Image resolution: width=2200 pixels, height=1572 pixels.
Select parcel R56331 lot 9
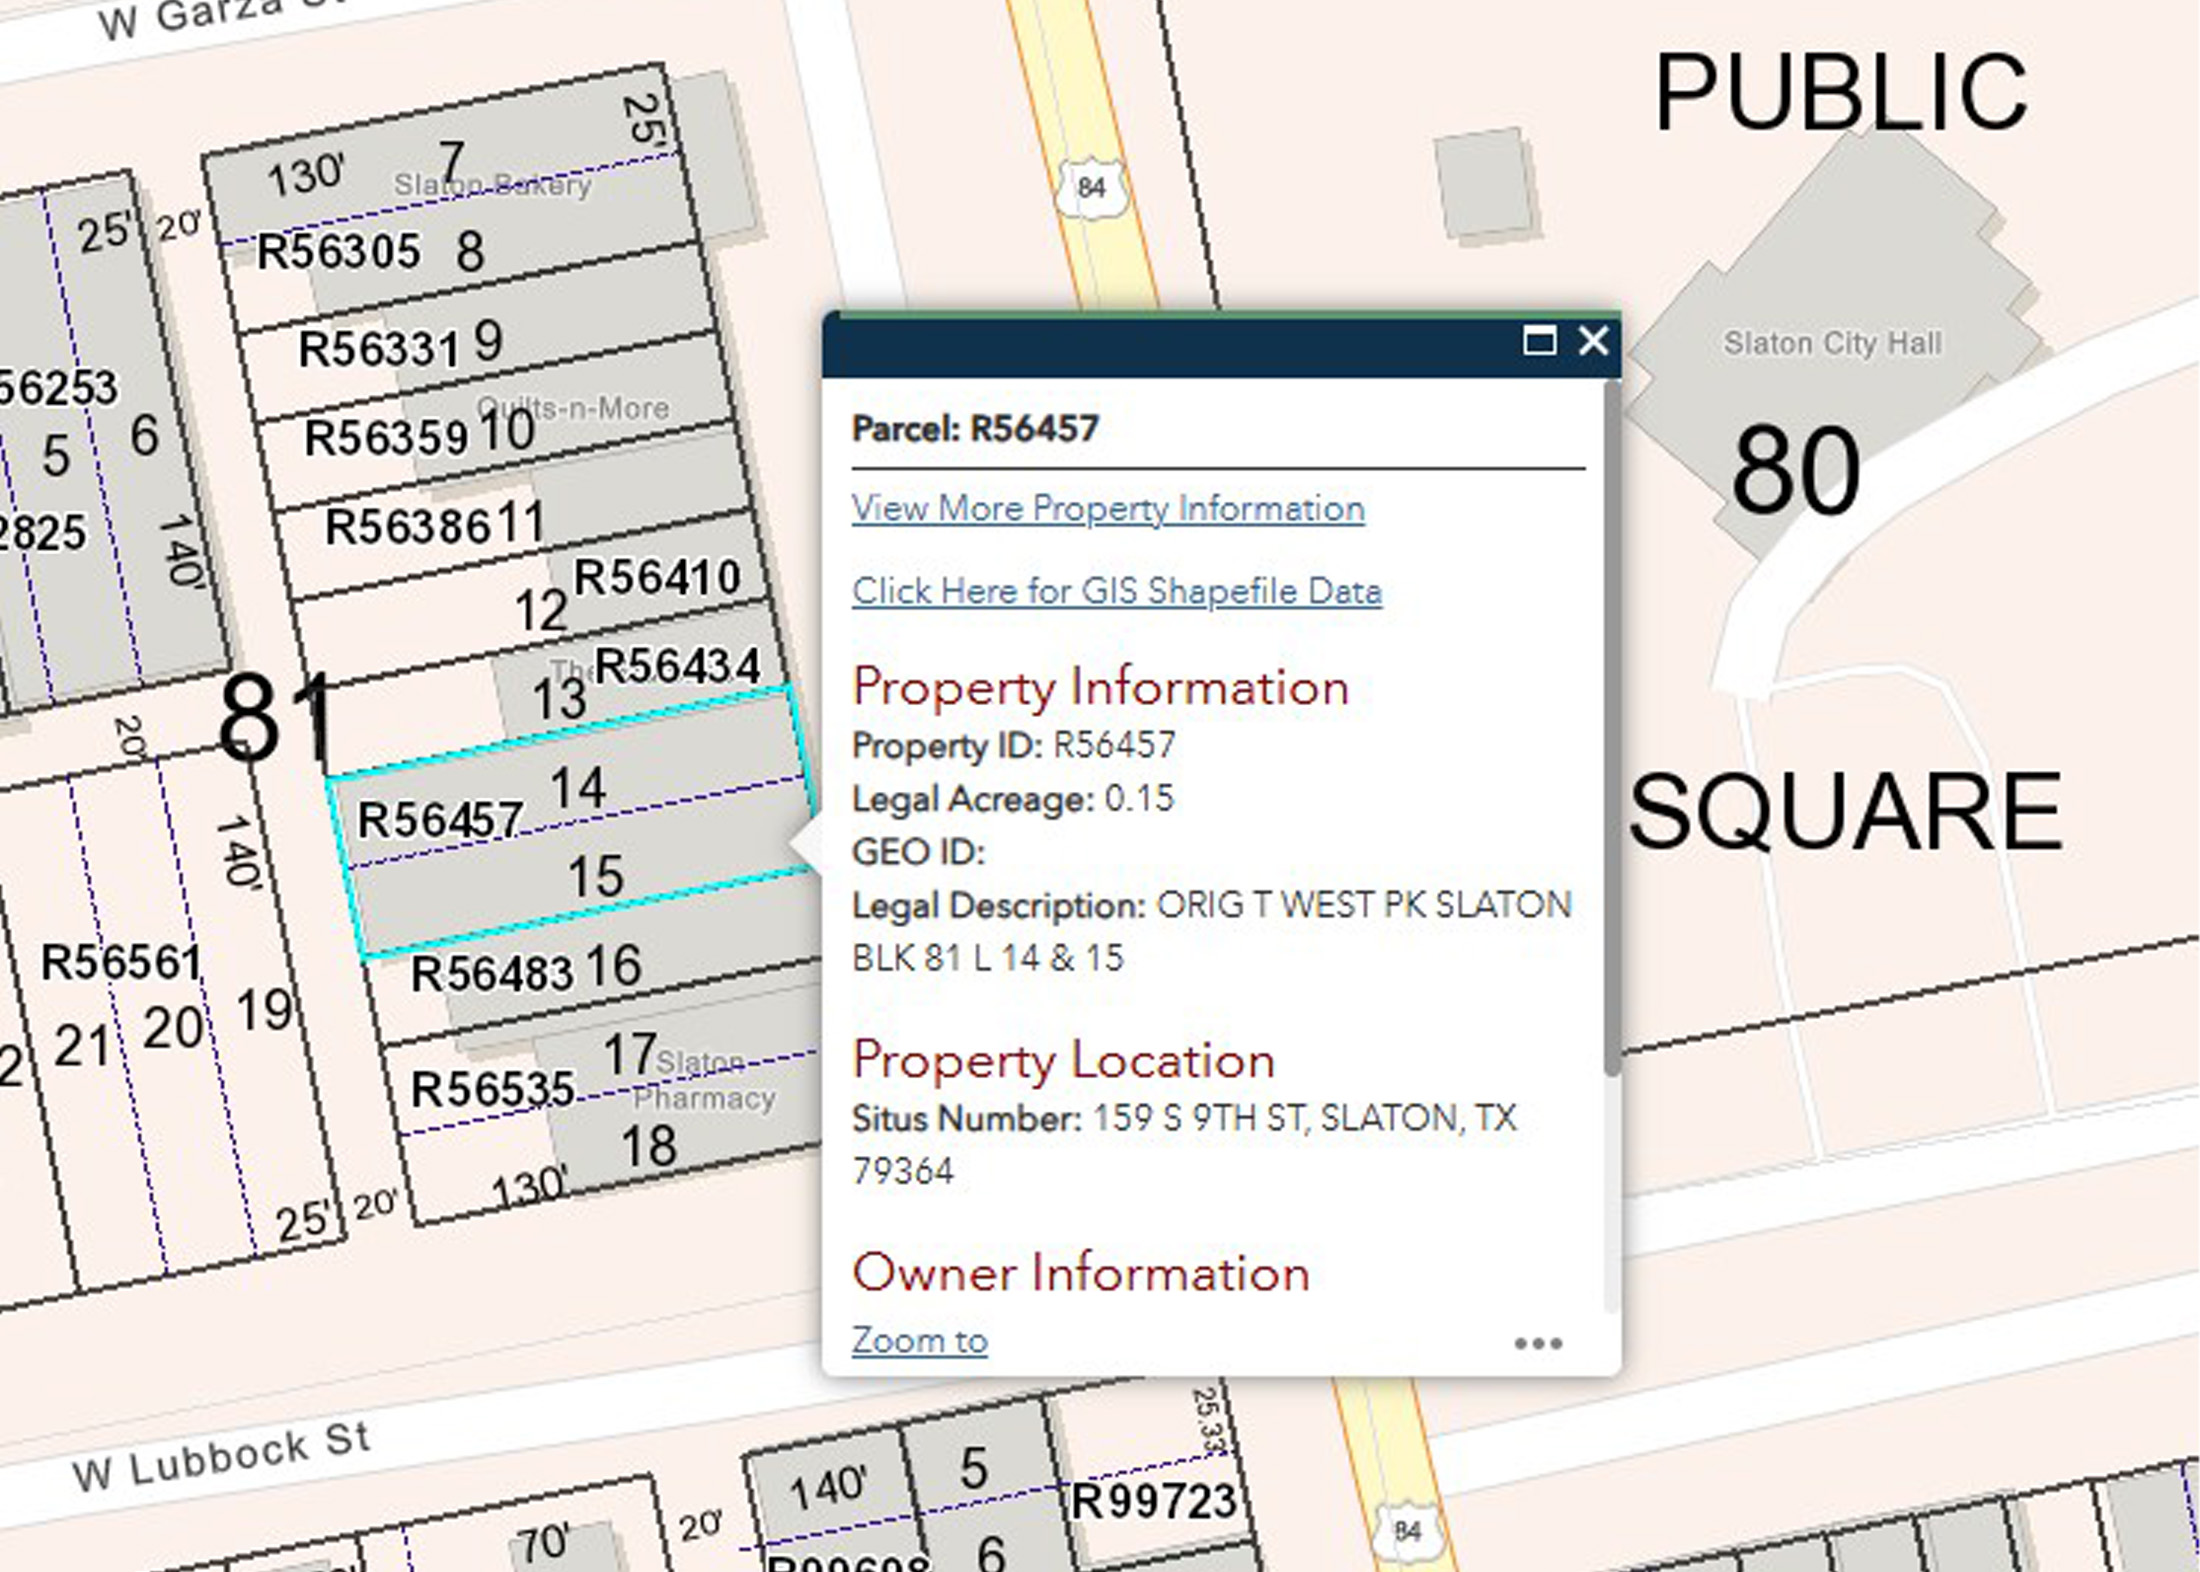pyautogui.click(x=379, y=350)
